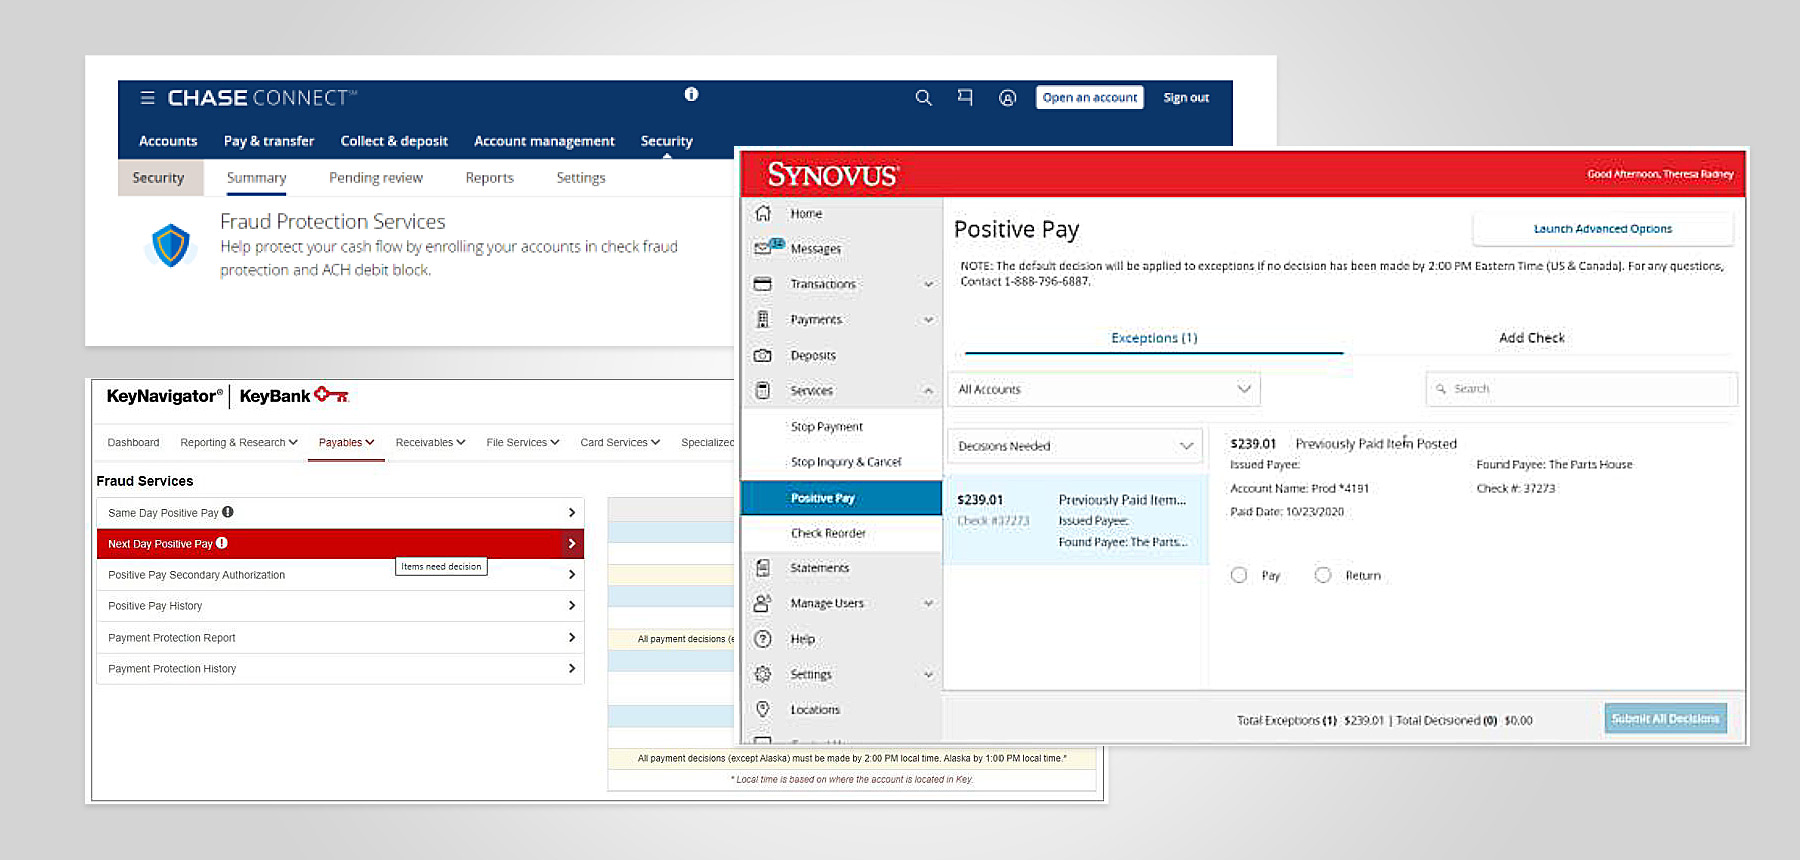The width and height of the screenshot is (1800, 860).
Task: Open KeyNavigator File Services dropdown
Action: click(x=523, y=442)
